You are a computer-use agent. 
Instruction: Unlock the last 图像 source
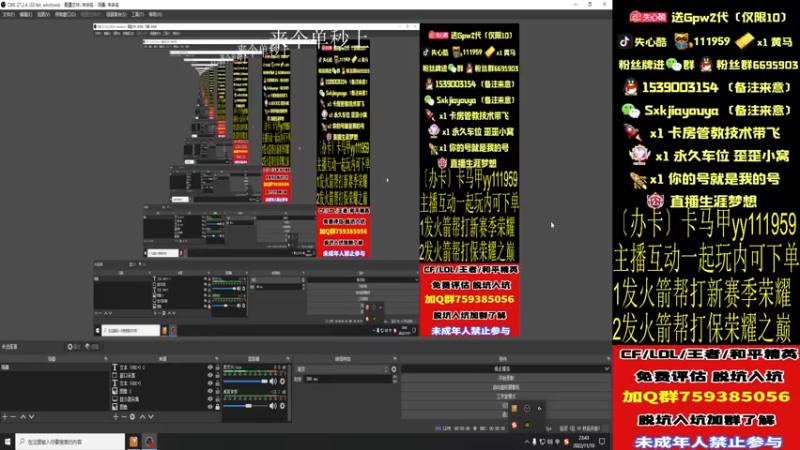click(217, 407)
